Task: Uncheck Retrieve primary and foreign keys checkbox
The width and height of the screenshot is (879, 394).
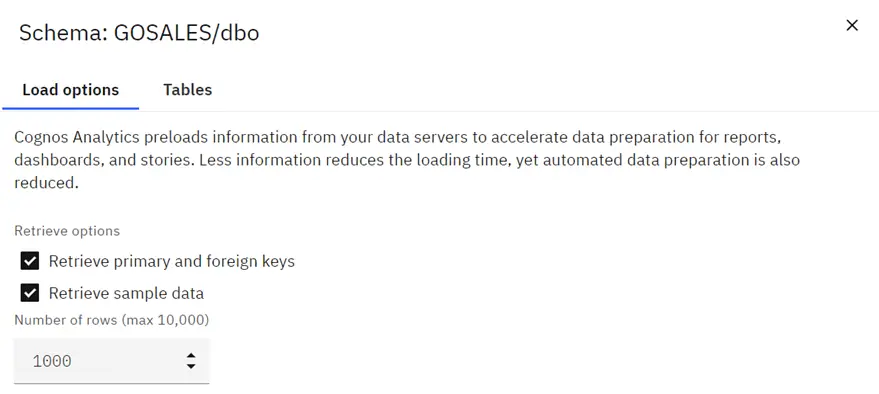Action: tap(30, 261)
